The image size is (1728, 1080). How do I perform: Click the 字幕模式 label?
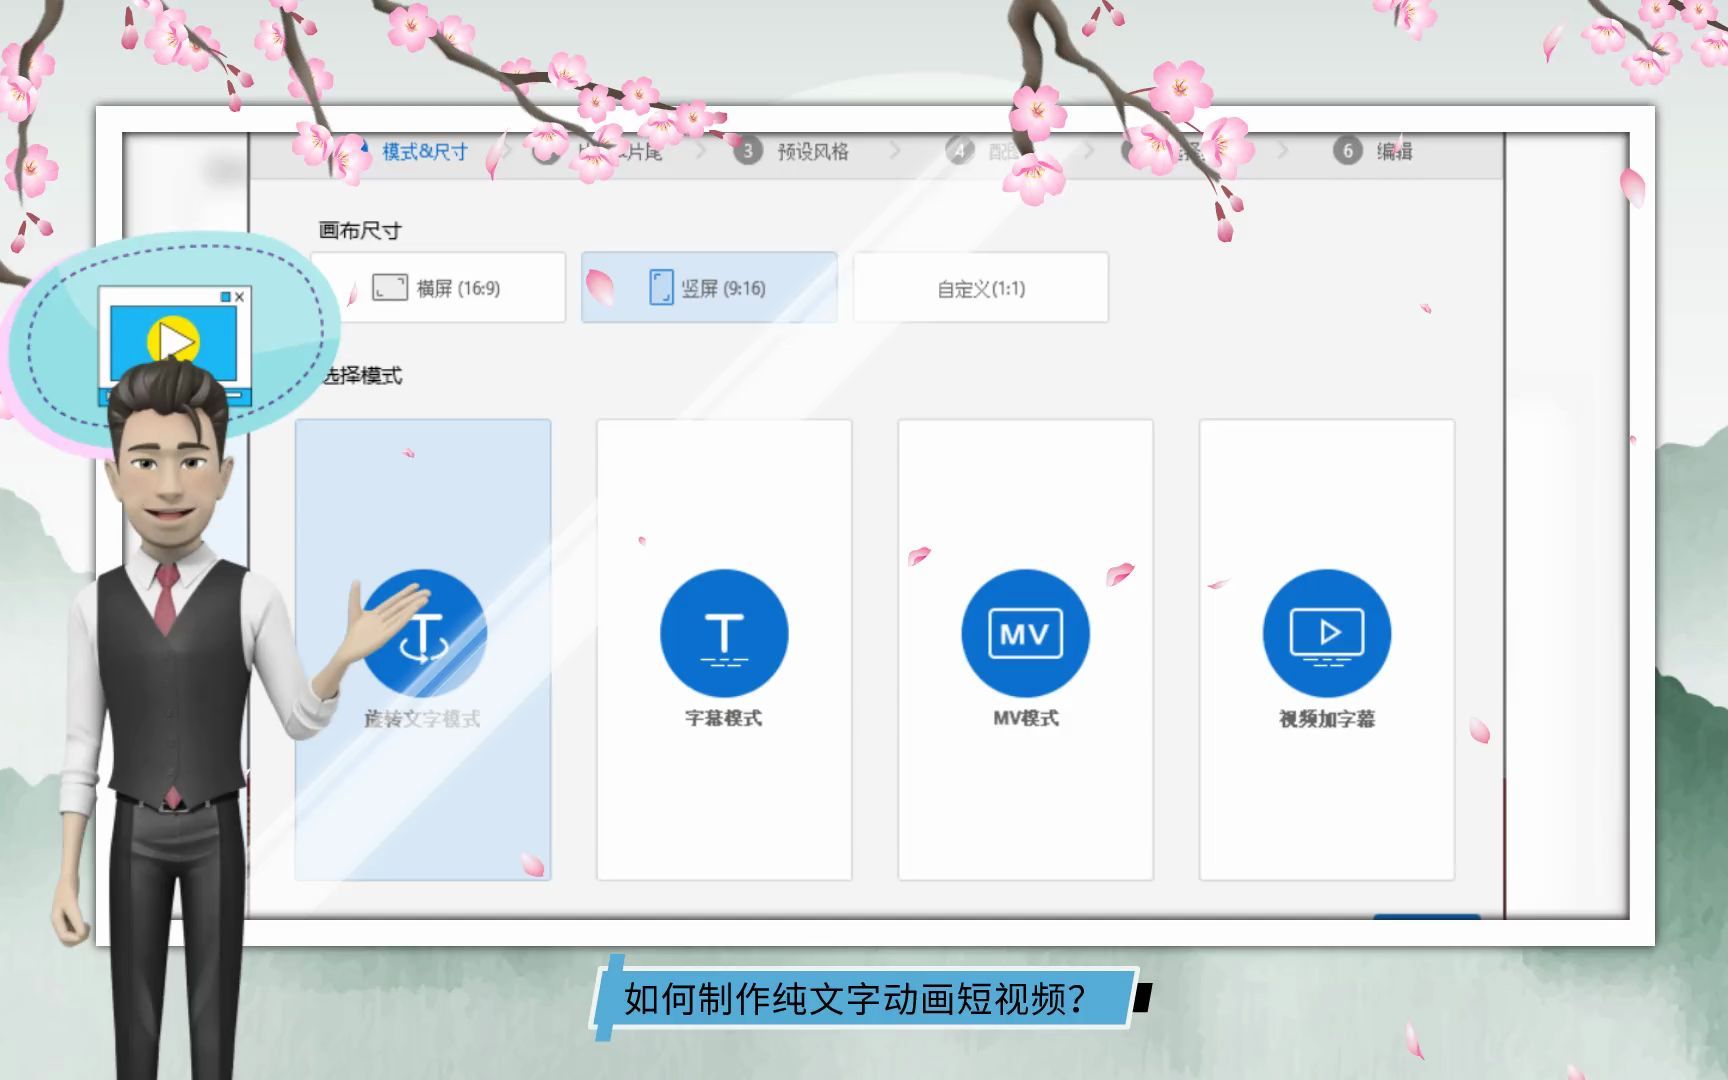tap(724, 718)
